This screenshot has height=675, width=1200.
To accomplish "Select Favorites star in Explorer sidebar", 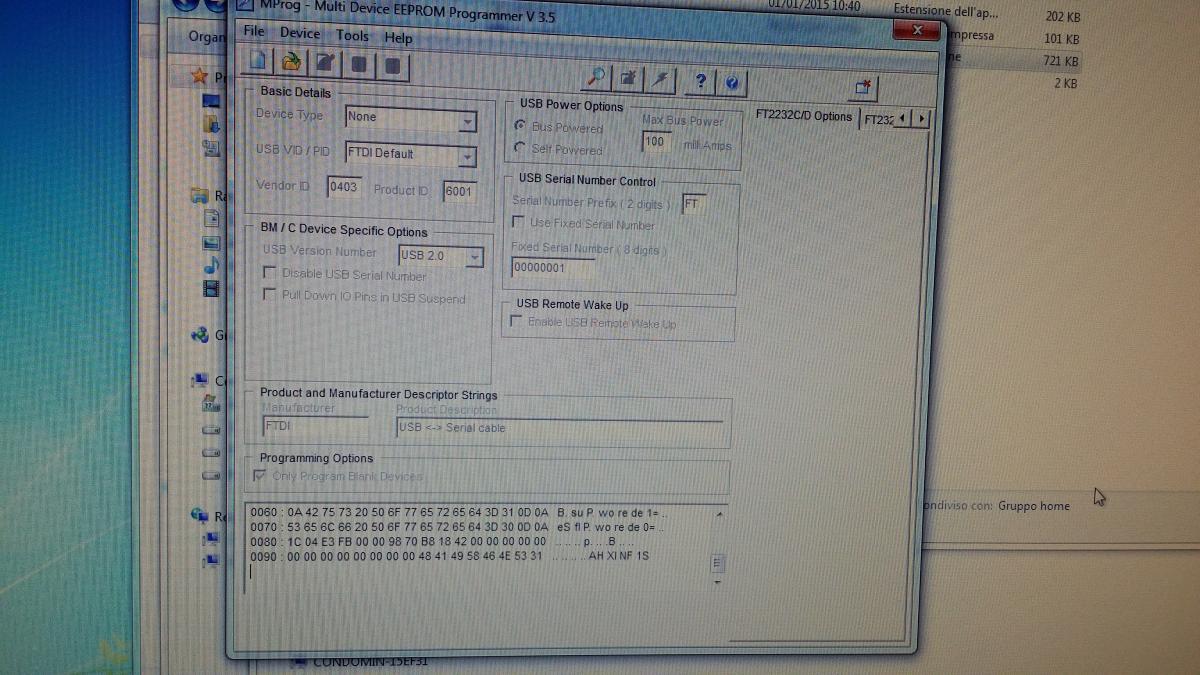I will pos(199,75).
